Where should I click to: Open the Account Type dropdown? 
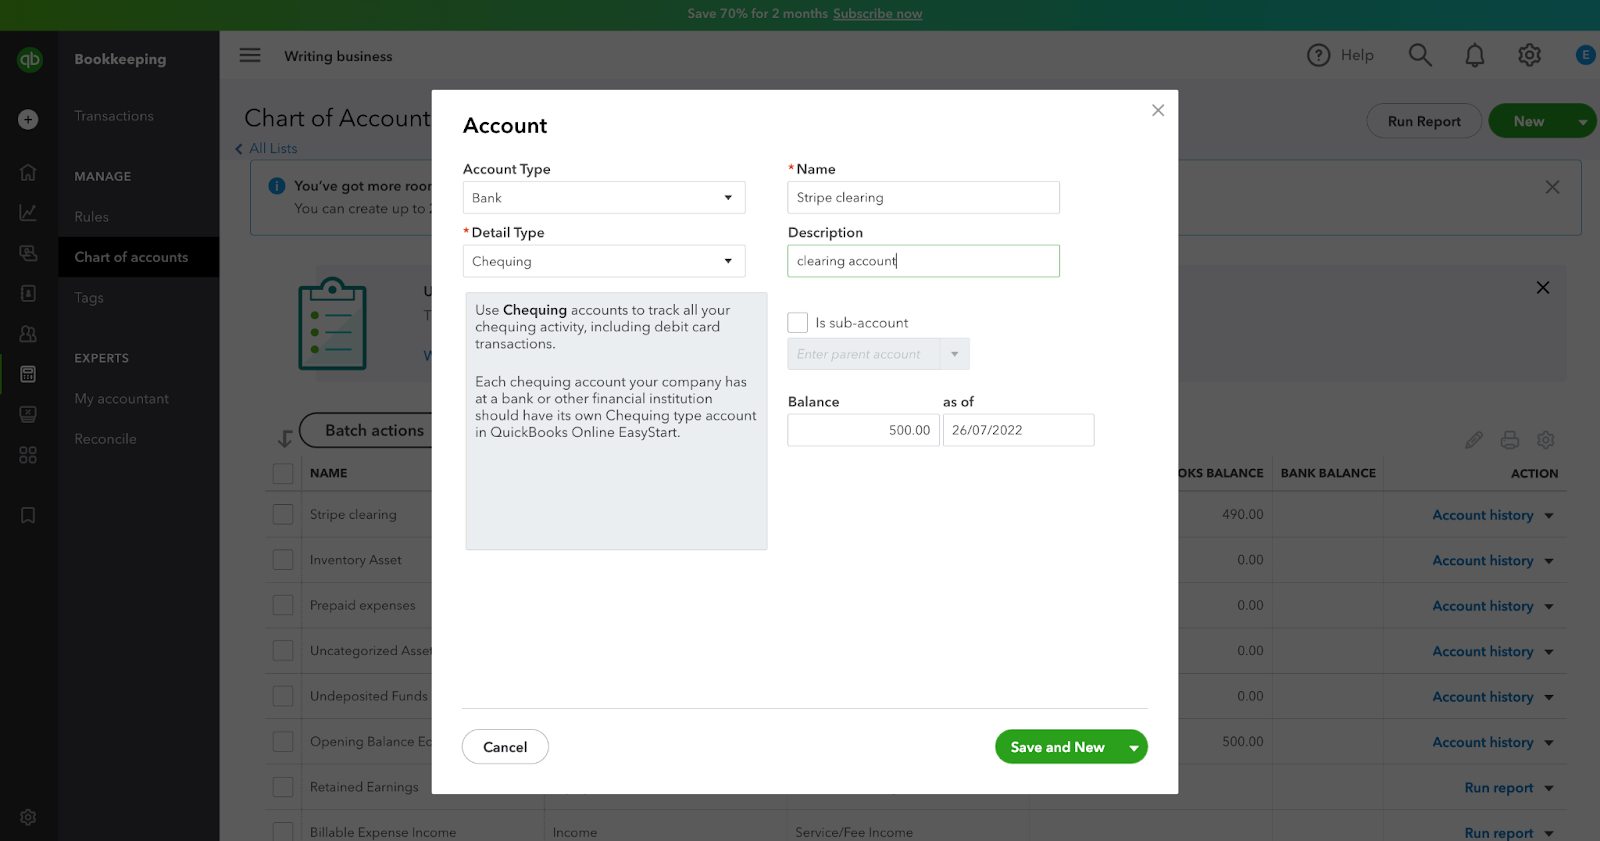click(604, 198)
